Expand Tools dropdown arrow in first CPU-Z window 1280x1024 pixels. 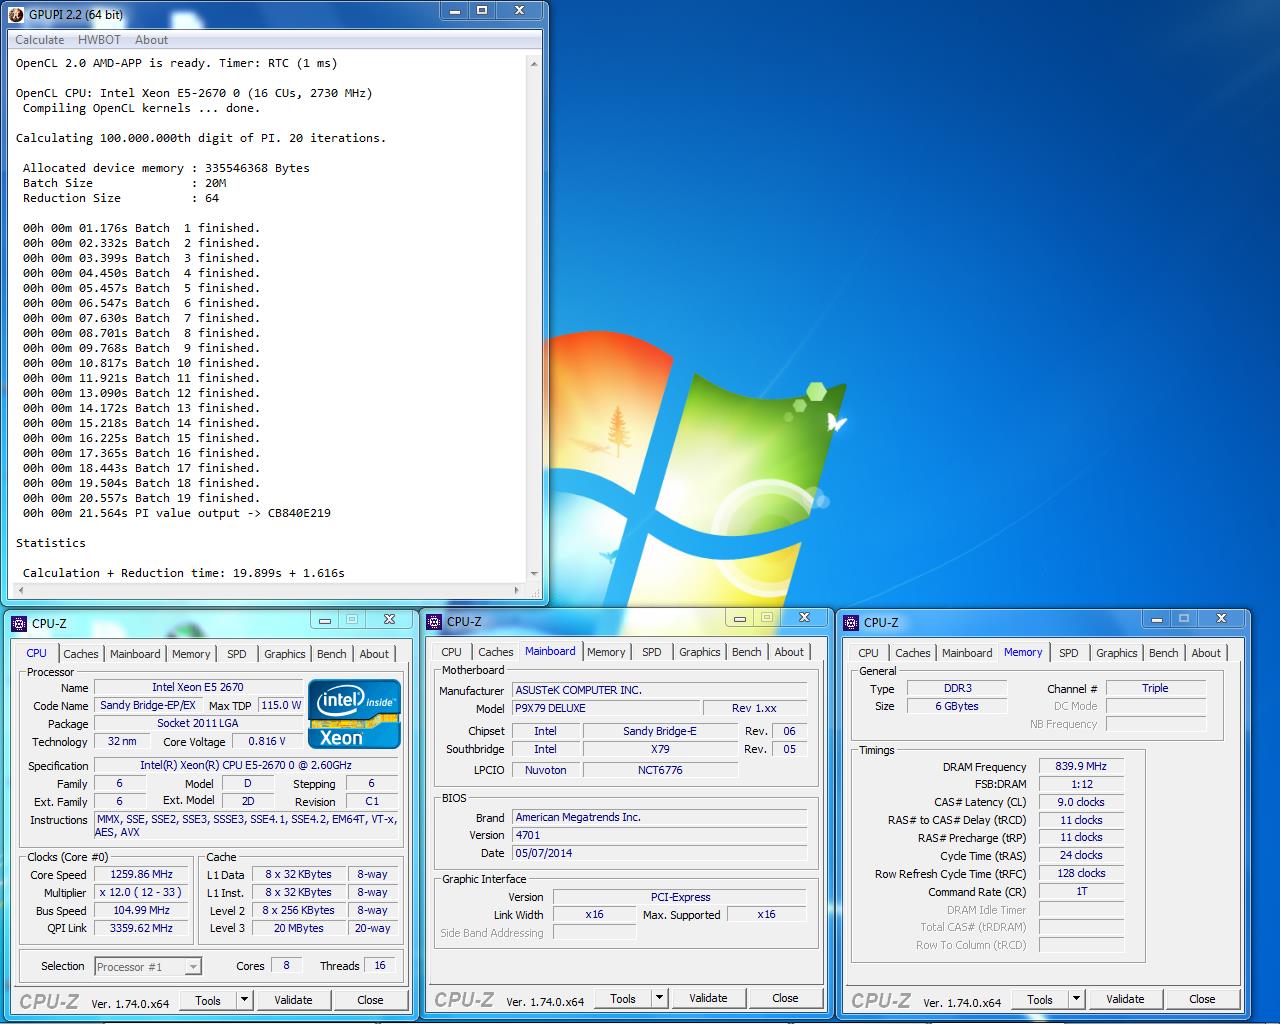(x=244, y=1000)
